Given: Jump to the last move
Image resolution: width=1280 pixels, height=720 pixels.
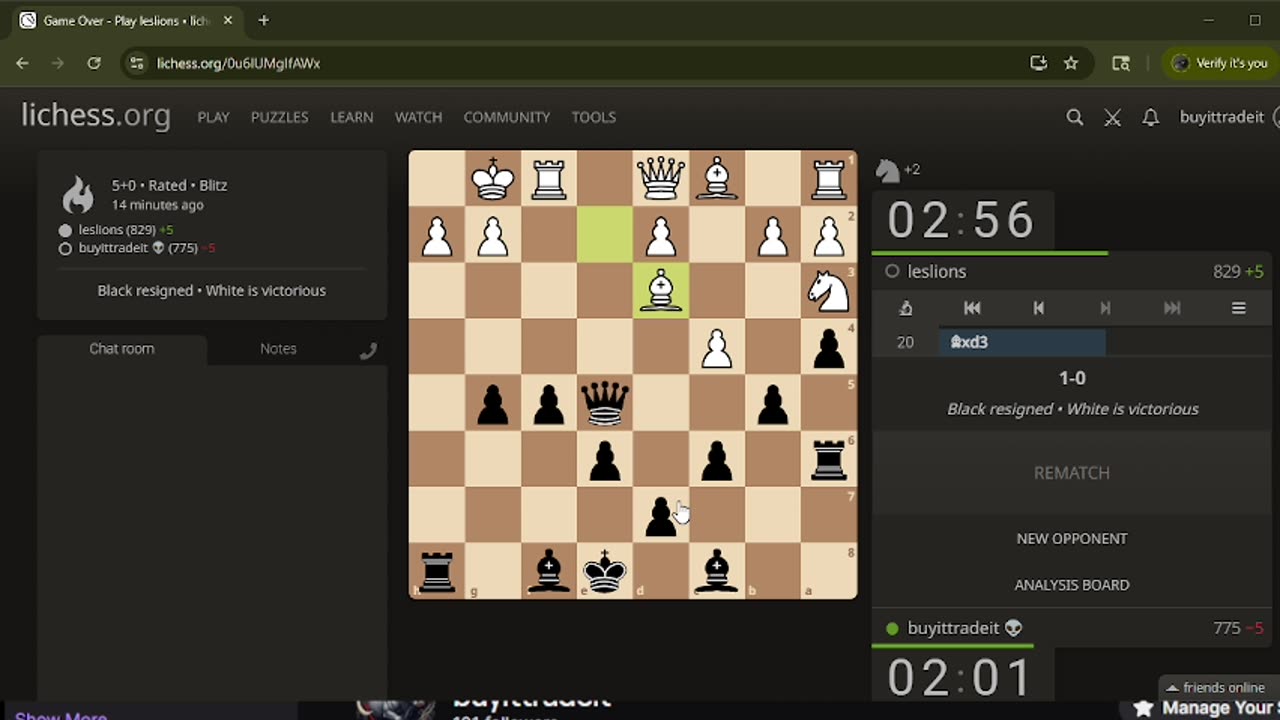Looking at the screenshot, I should tap(1172, 308).
